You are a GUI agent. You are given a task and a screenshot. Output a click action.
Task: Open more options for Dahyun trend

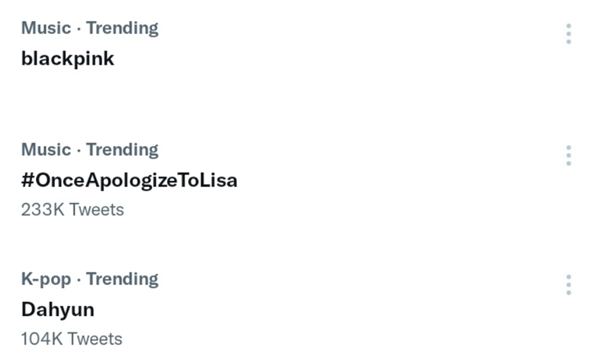point(568,285)
